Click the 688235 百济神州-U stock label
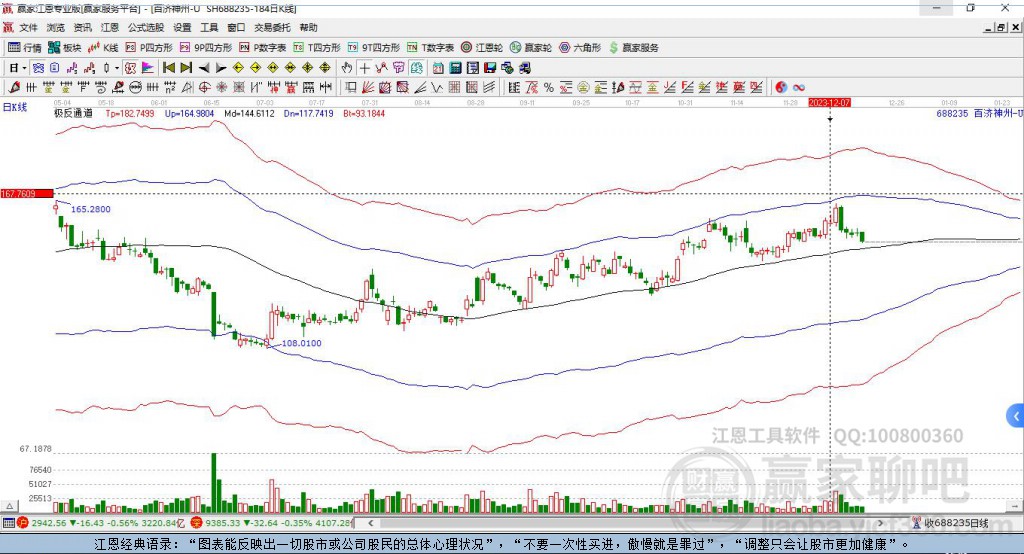The height and width of the screenshot is (554, 1024). [x=980, y=113]
